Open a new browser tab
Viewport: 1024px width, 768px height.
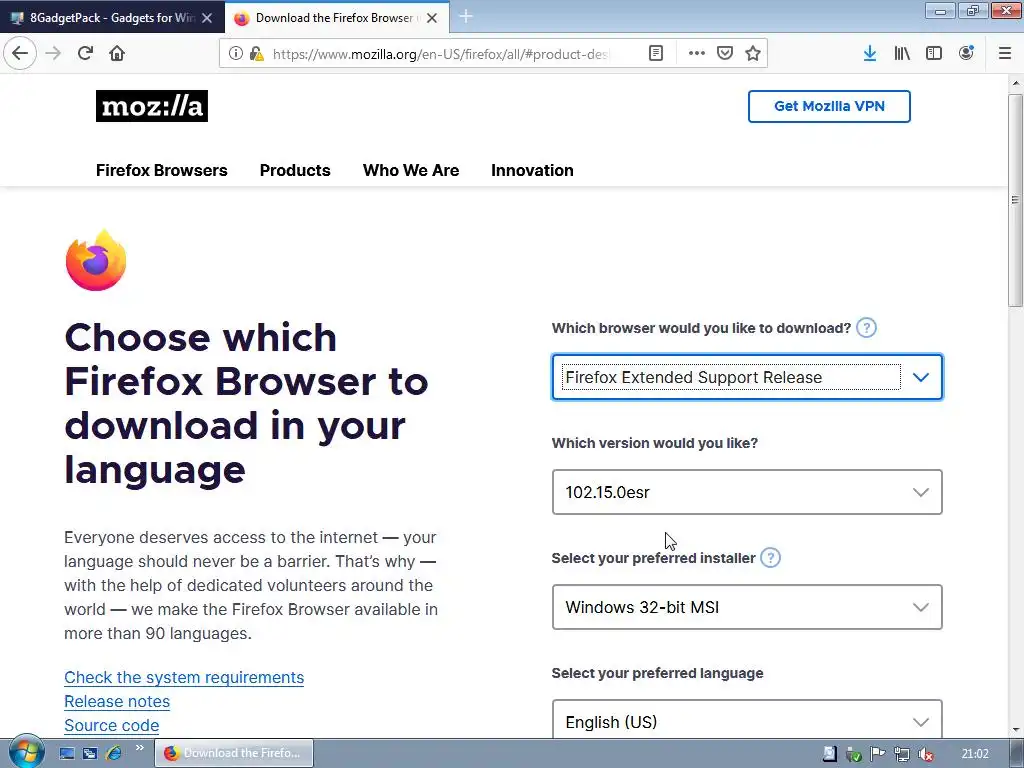[466, 17]
